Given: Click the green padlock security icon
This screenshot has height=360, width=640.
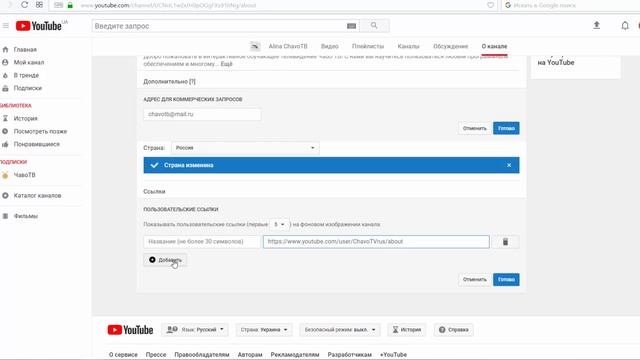Looking at the screenshot, I should point(70,5).
